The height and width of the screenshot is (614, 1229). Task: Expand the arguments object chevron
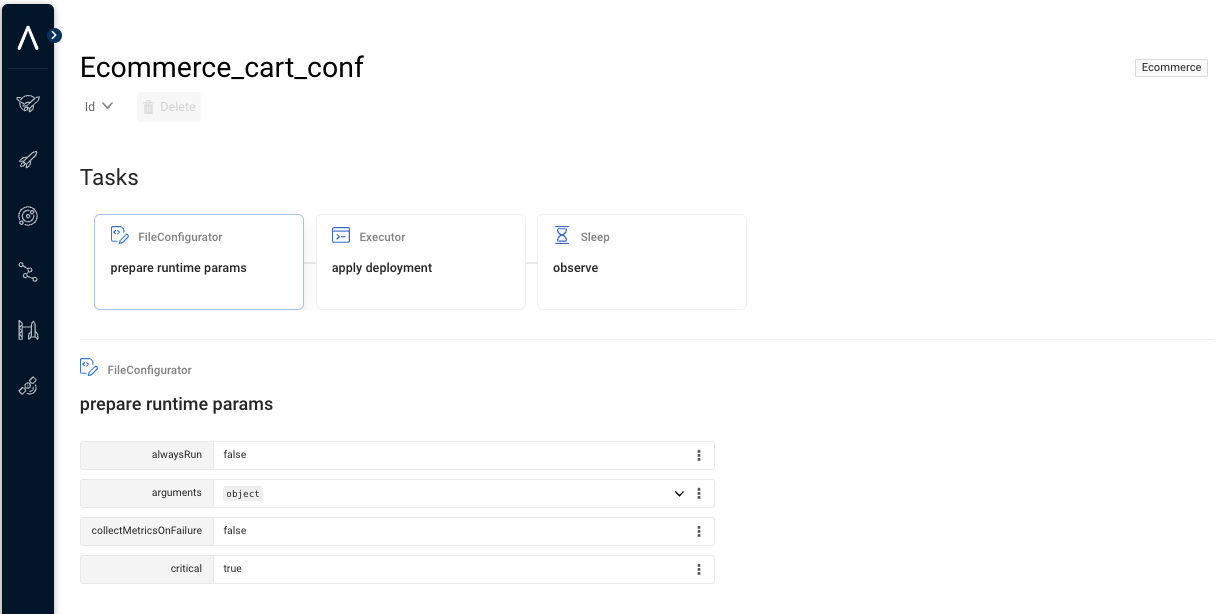click(x=679, y=494)
